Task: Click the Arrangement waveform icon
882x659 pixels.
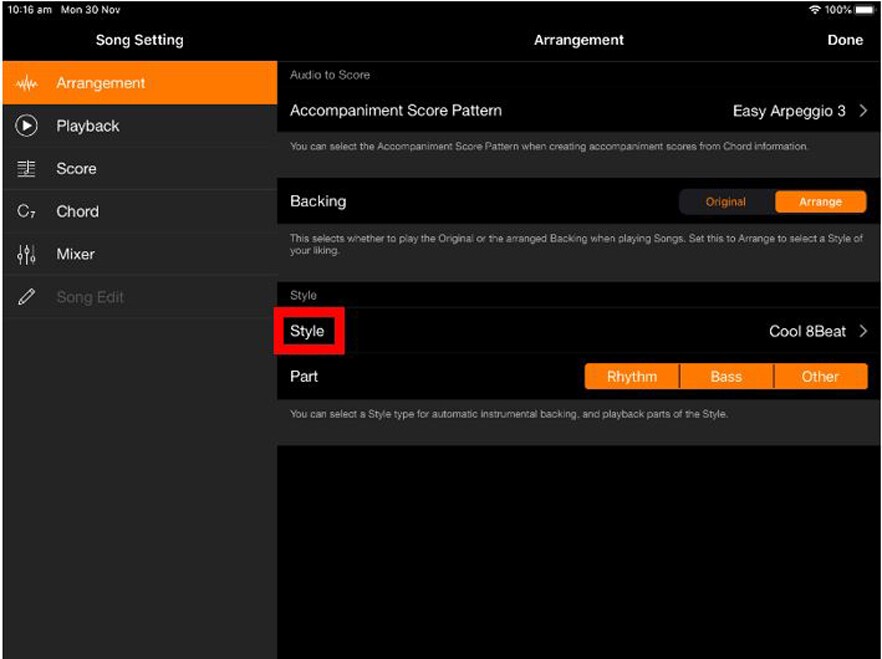Action: (27, 84)
